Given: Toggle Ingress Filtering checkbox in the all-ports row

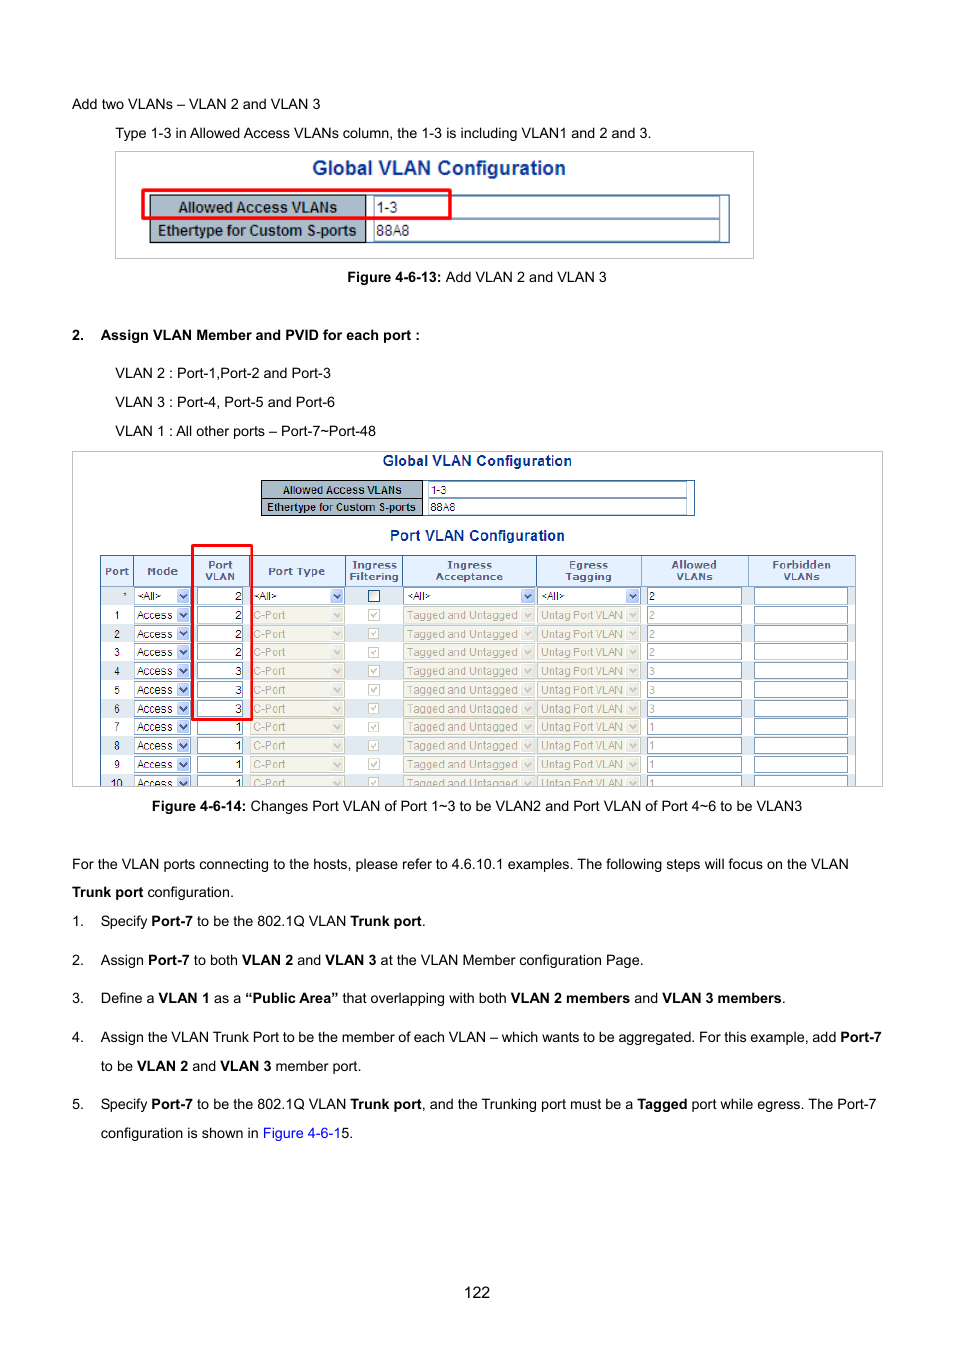Looking at the screenshot, I should click(374, 596).
